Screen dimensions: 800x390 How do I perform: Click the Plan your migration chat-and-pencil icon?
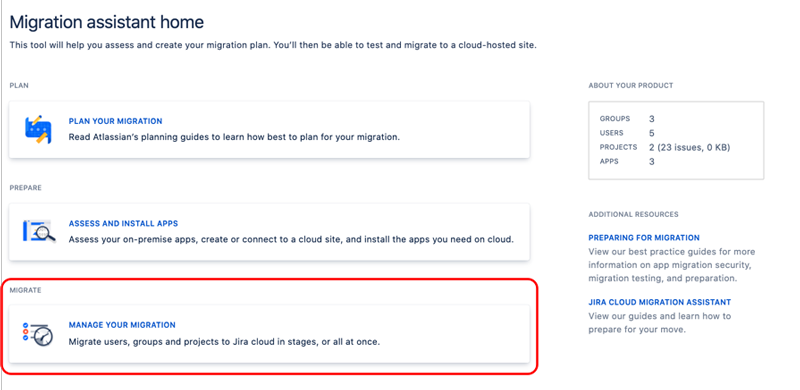38,130
